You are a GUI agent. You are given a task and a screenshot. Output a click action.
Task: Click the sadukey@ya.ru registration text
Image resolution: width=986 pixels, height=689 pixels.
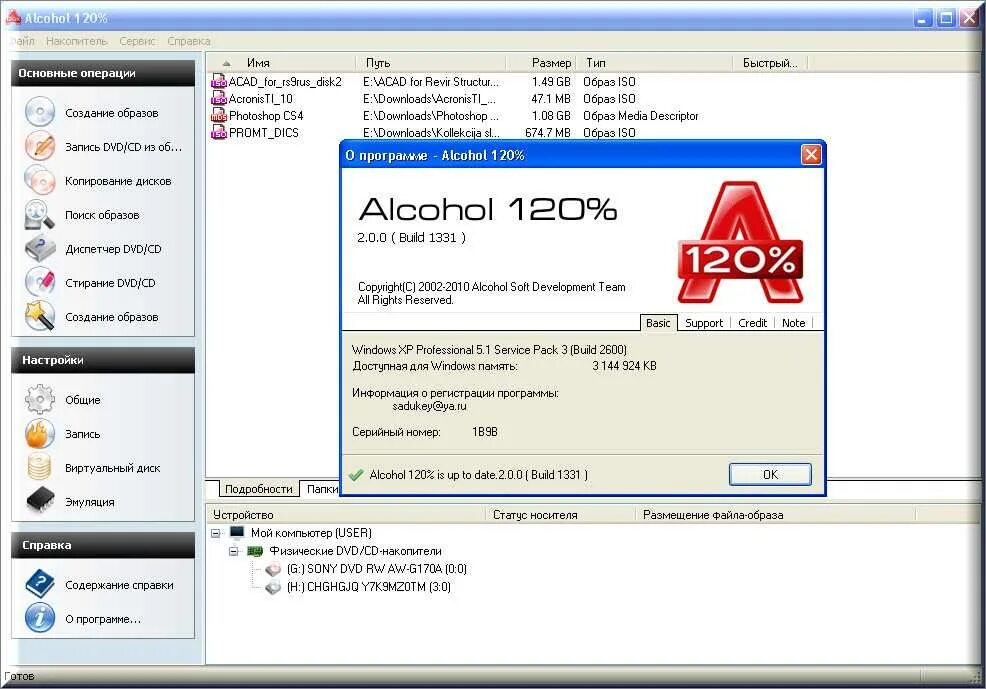tap(429, 406)
